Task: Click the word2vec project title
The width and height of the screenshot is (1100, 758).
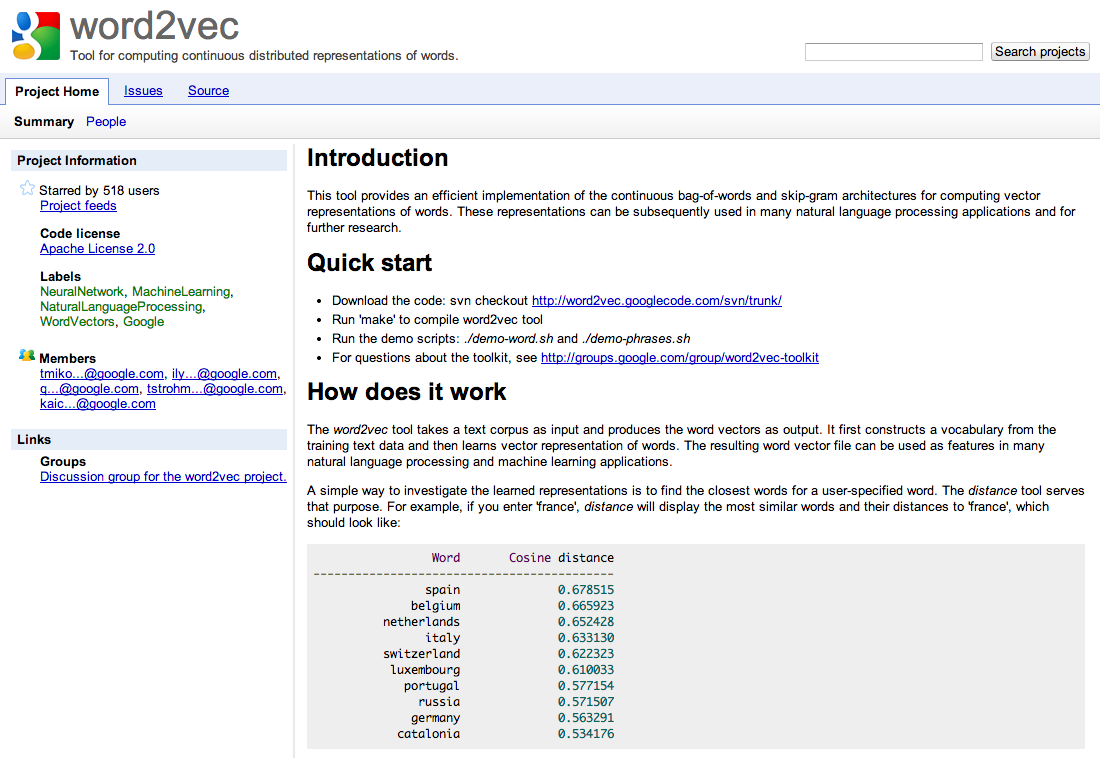Action: pyautogui.click(x=154, y=26)
